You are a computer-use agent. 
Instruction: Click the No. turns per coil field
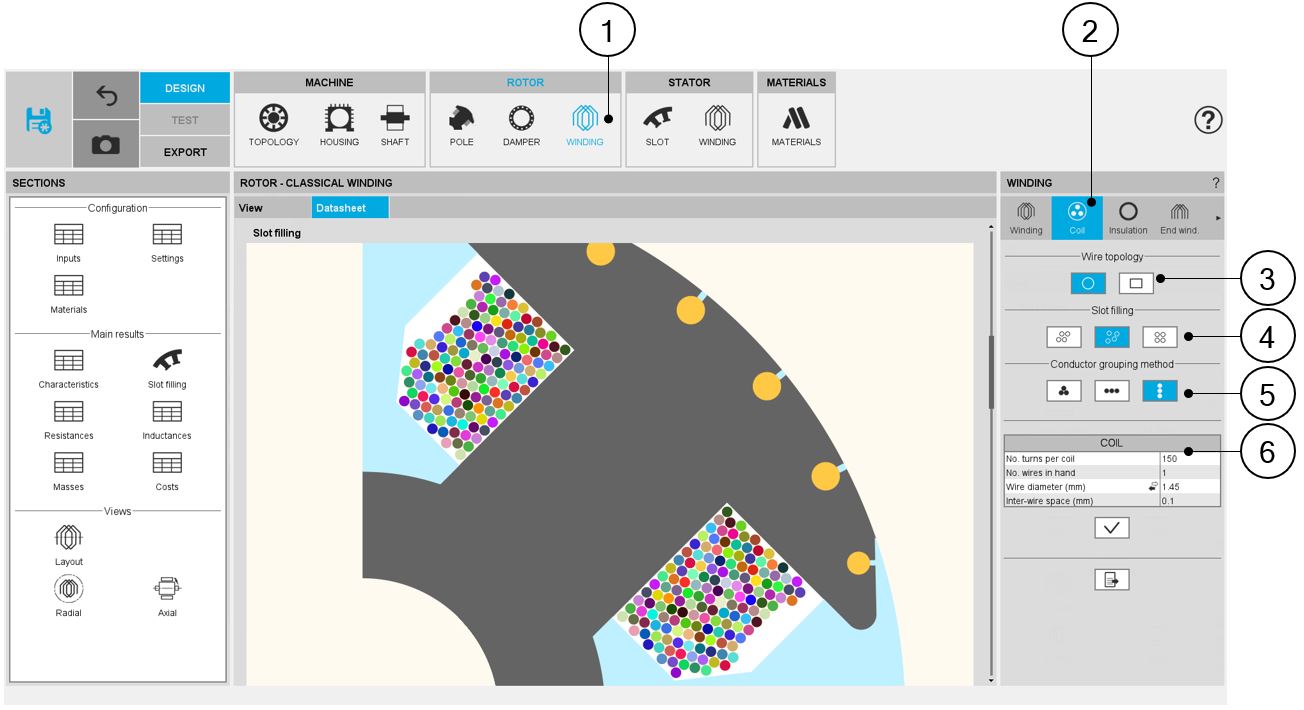point(1189,459)
